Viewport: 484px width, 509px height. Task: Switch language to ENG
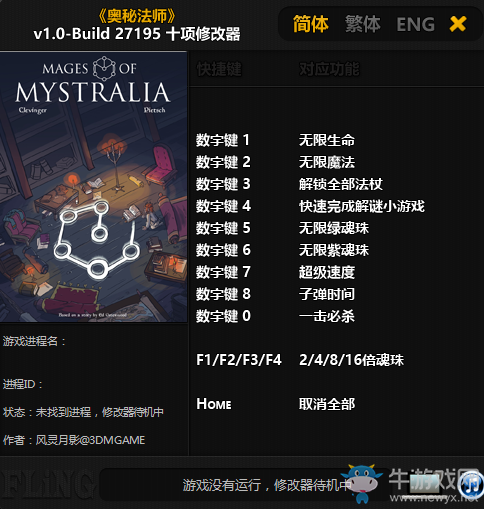(x=415, y=24)
